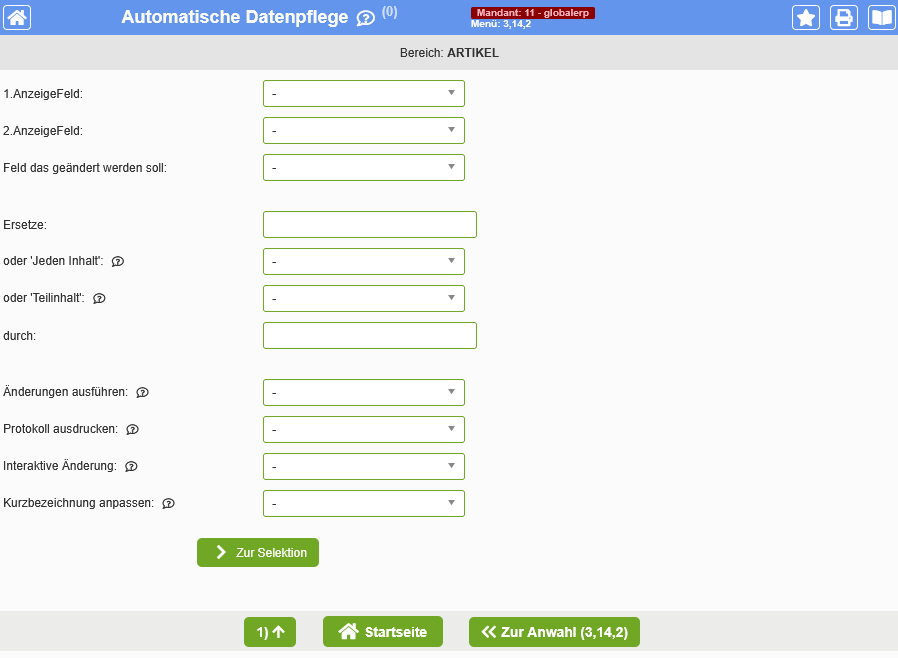The width and height of the screenshot is (898, 658).
Task: Open 'Feld das geändert werden soll' dropdown
Action: (363, 167)
